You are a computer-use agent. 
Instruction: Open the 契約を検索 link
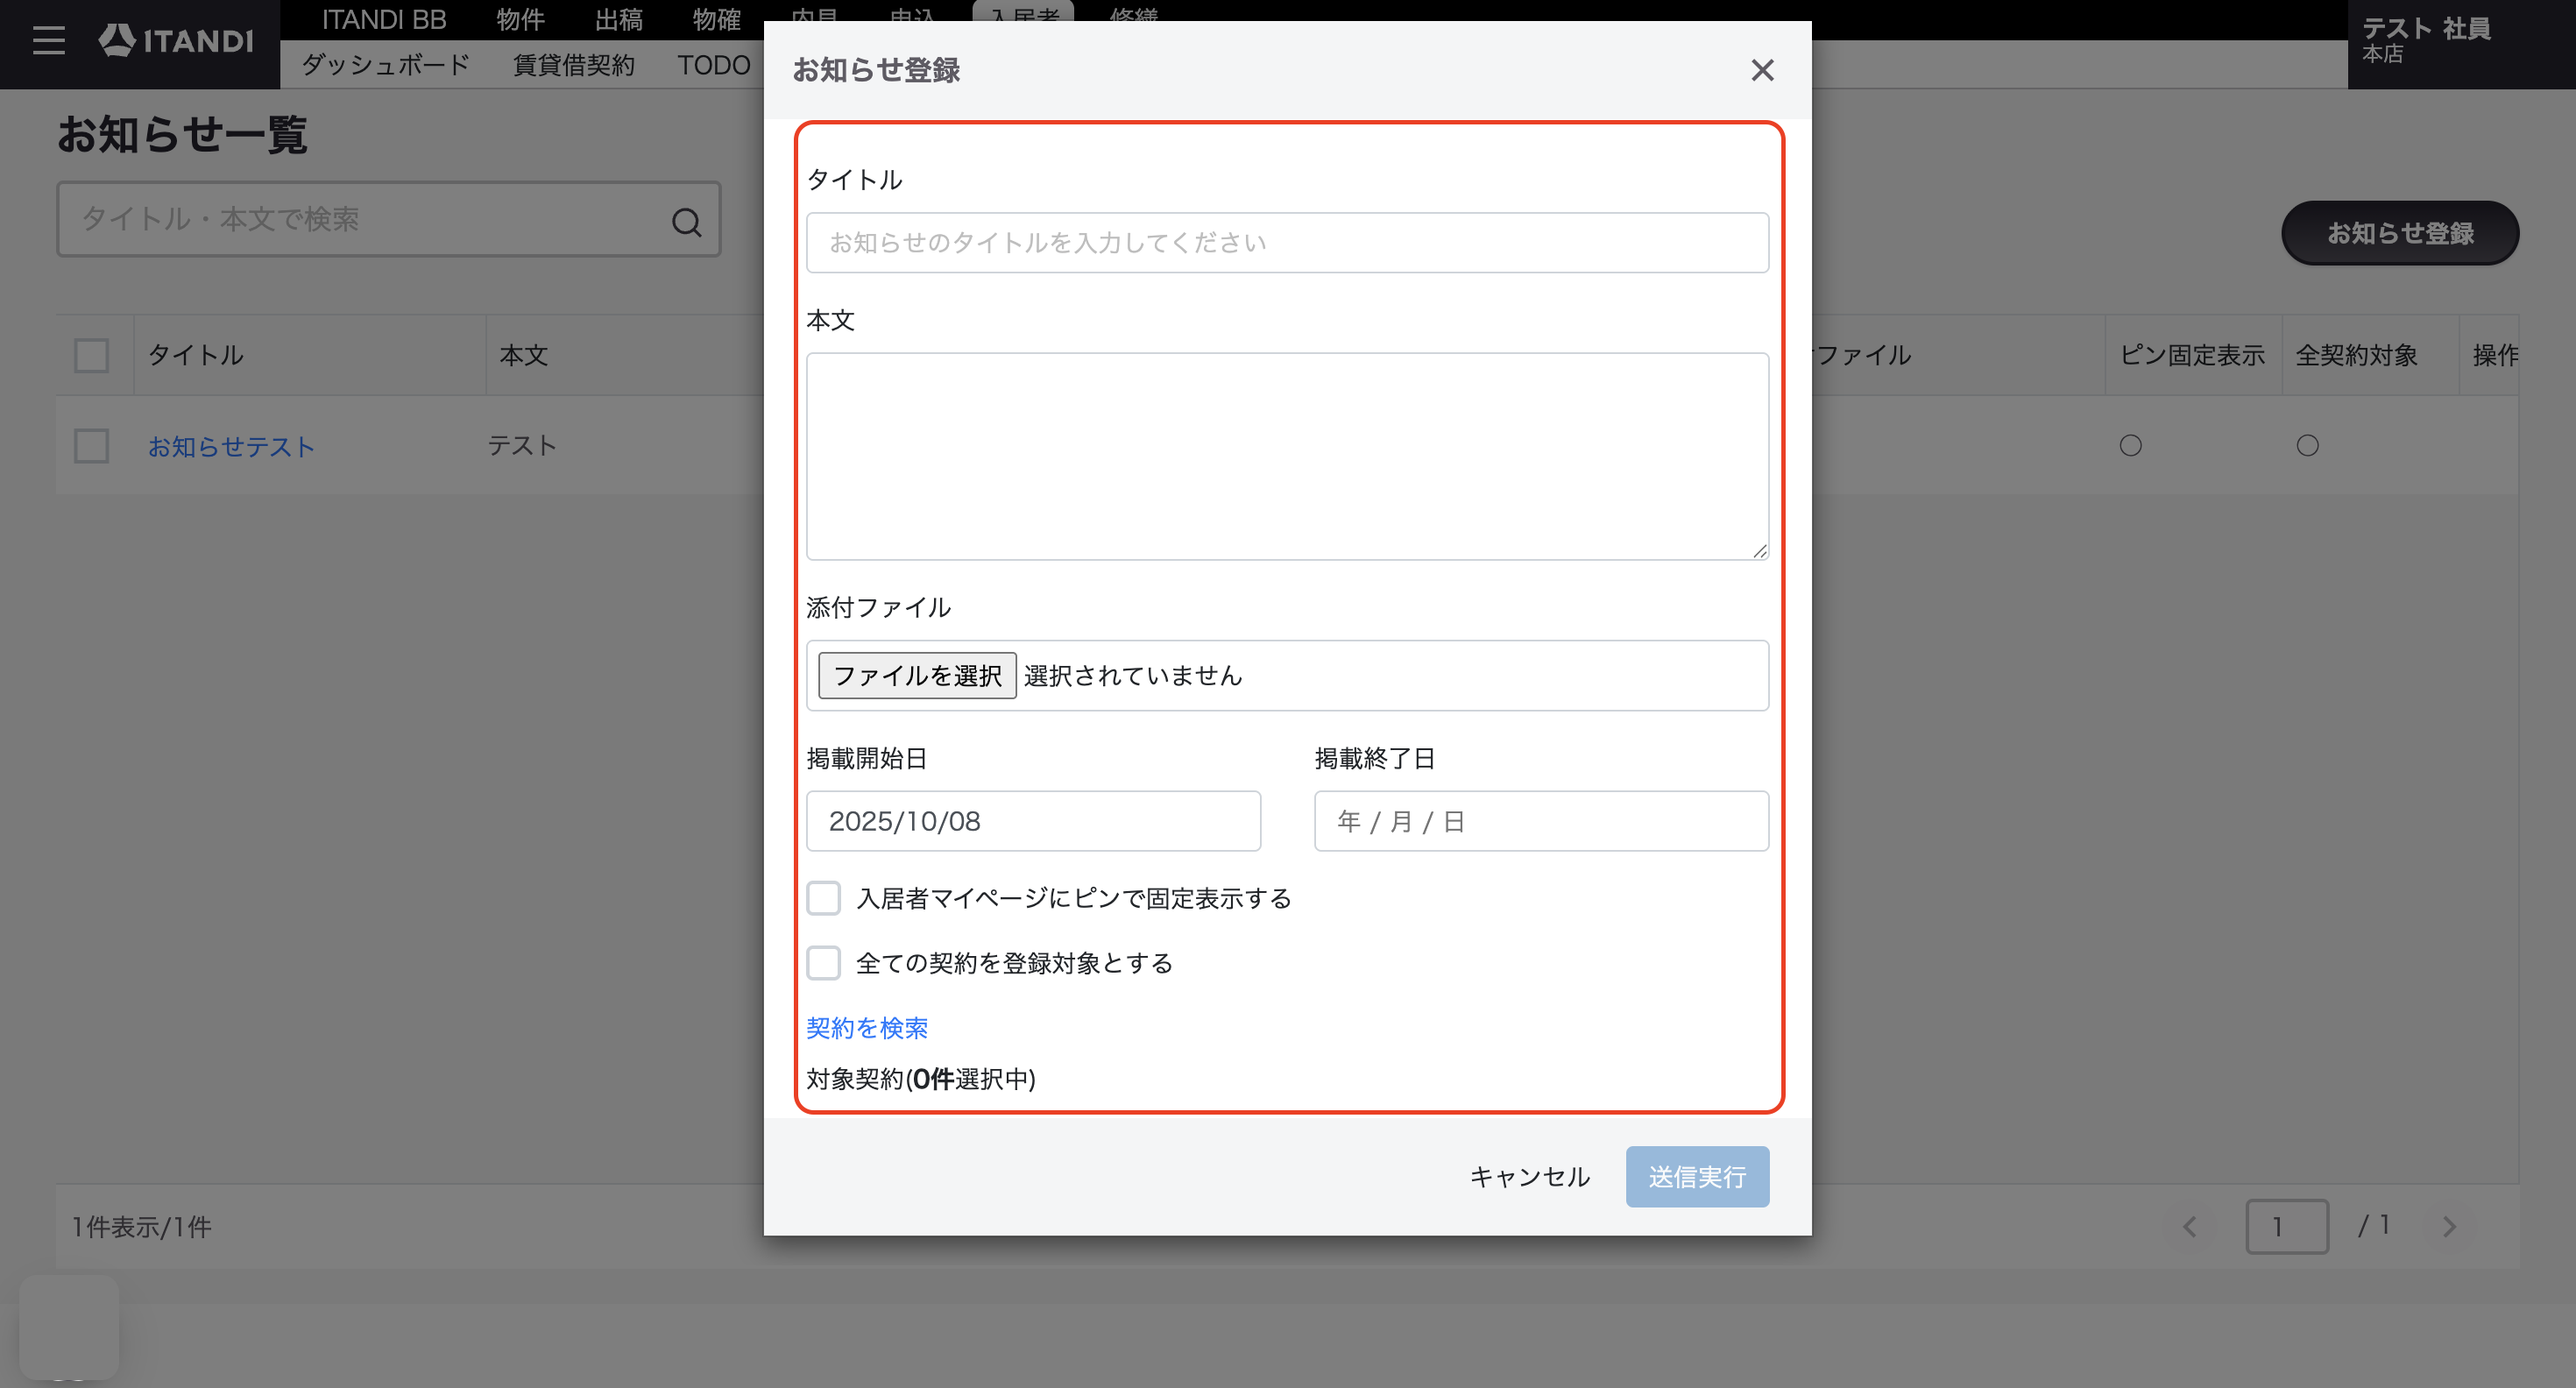point(867,1028)
